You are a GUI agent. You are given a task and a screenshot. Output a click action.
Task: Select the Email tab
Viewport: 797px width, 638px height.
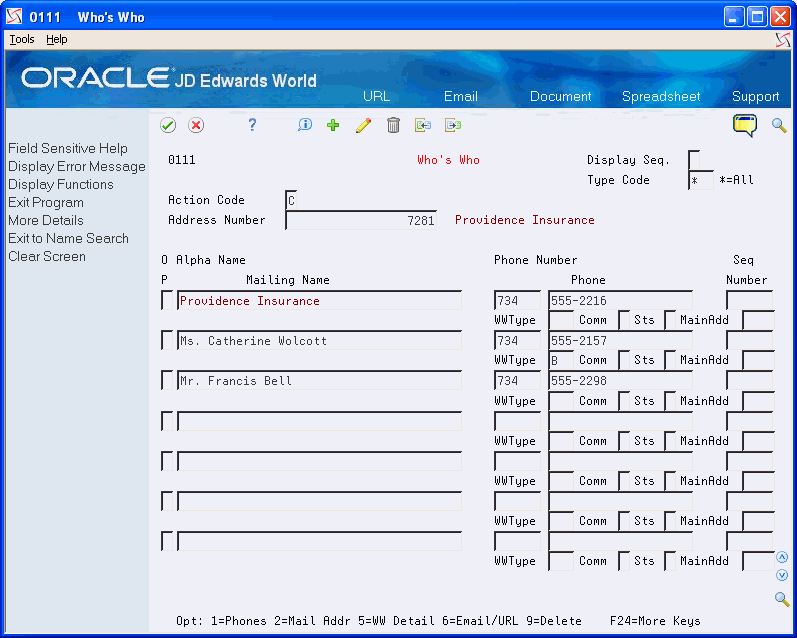point(461,97)
